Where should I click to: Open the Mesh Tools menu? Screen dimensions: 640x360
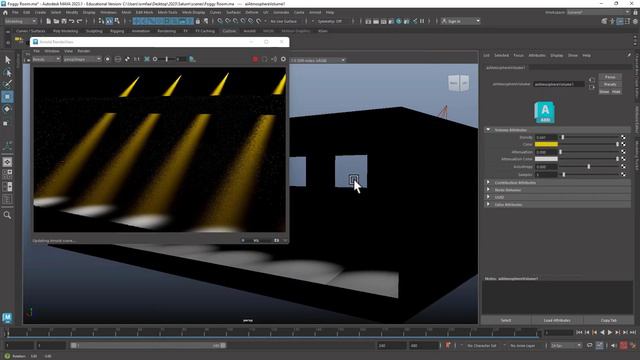pyautogui.click(x=167, y=13)
